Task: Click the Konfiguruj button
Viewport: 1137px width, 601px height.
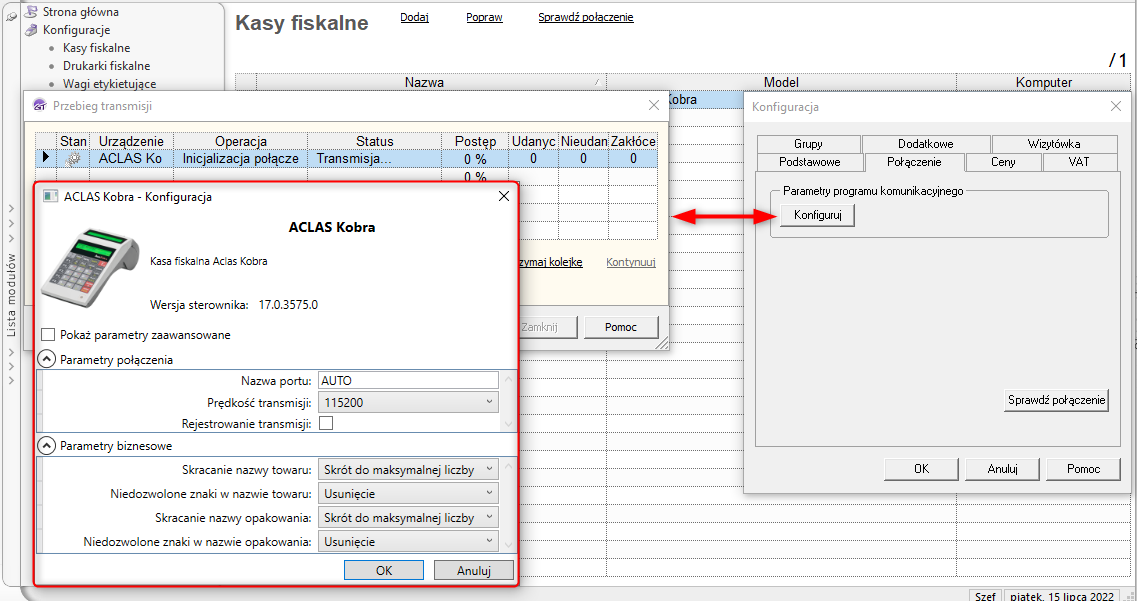Action: (817, 215)
